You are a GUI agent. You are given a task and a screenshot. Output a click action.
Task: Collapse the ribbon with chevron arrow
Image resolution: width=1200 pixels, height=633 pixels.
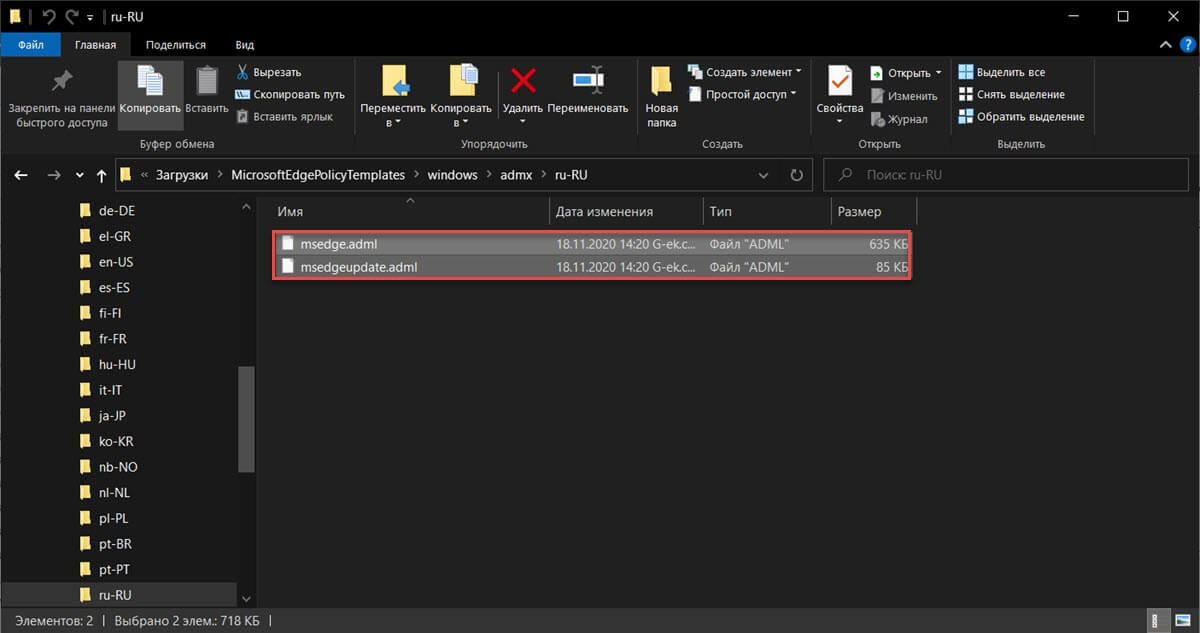click(x=1166, y=45)
